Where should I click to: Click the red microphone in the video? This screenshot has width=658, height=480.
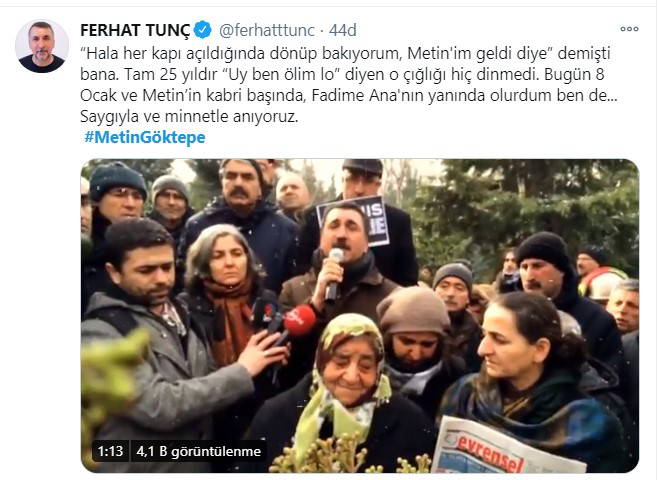(298, 322)
